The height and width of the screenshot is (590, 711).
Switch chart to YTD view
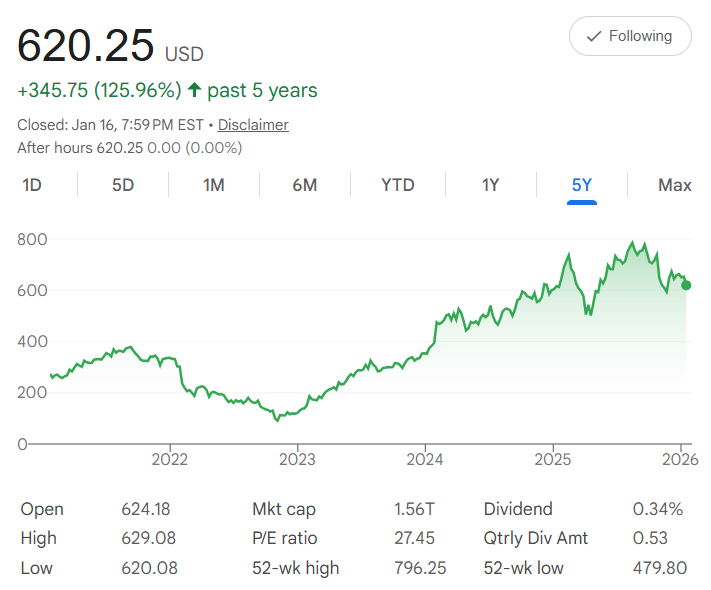coord(397,185)
